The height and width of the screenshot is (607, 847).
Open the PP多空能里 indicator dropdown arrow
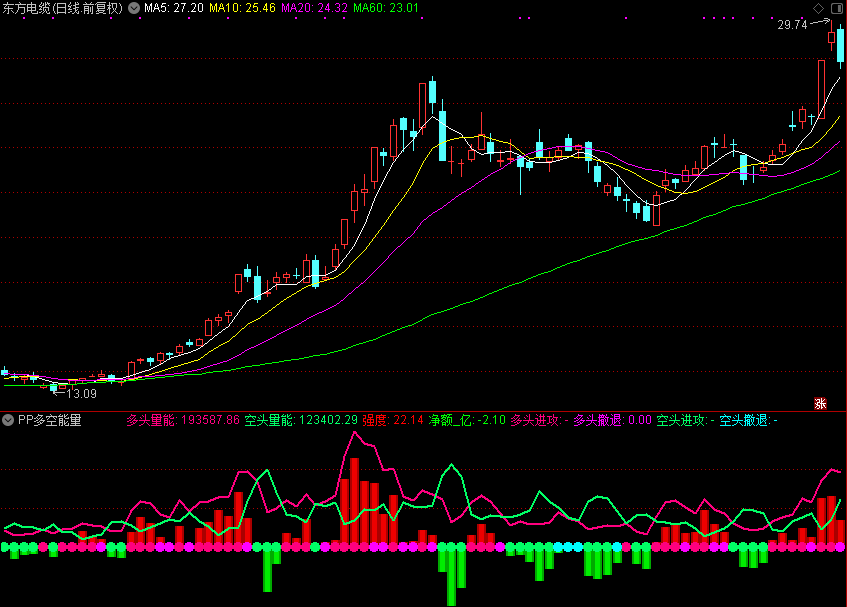click(8, 420)
